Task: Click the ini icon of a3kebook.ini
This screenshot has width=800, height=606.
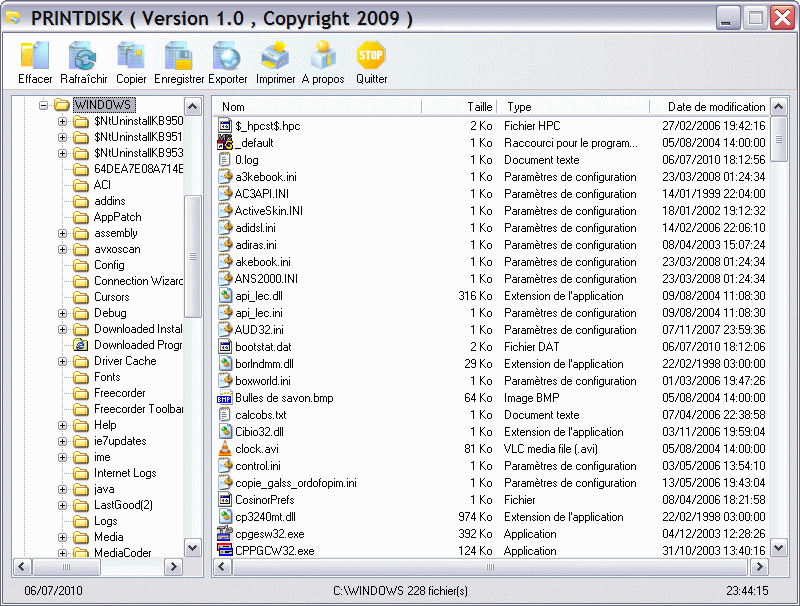Action: [x=225, y=176]
